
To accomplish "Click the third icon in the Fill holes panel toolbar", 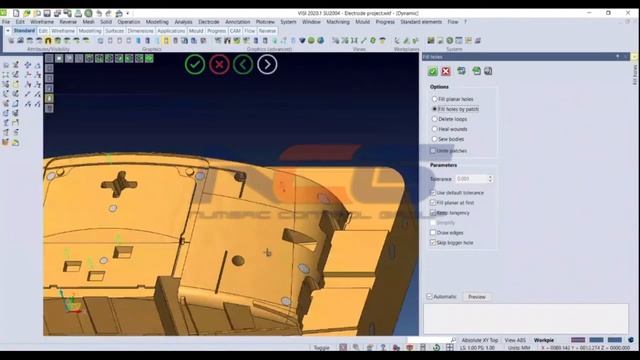I will coord(461,71).
